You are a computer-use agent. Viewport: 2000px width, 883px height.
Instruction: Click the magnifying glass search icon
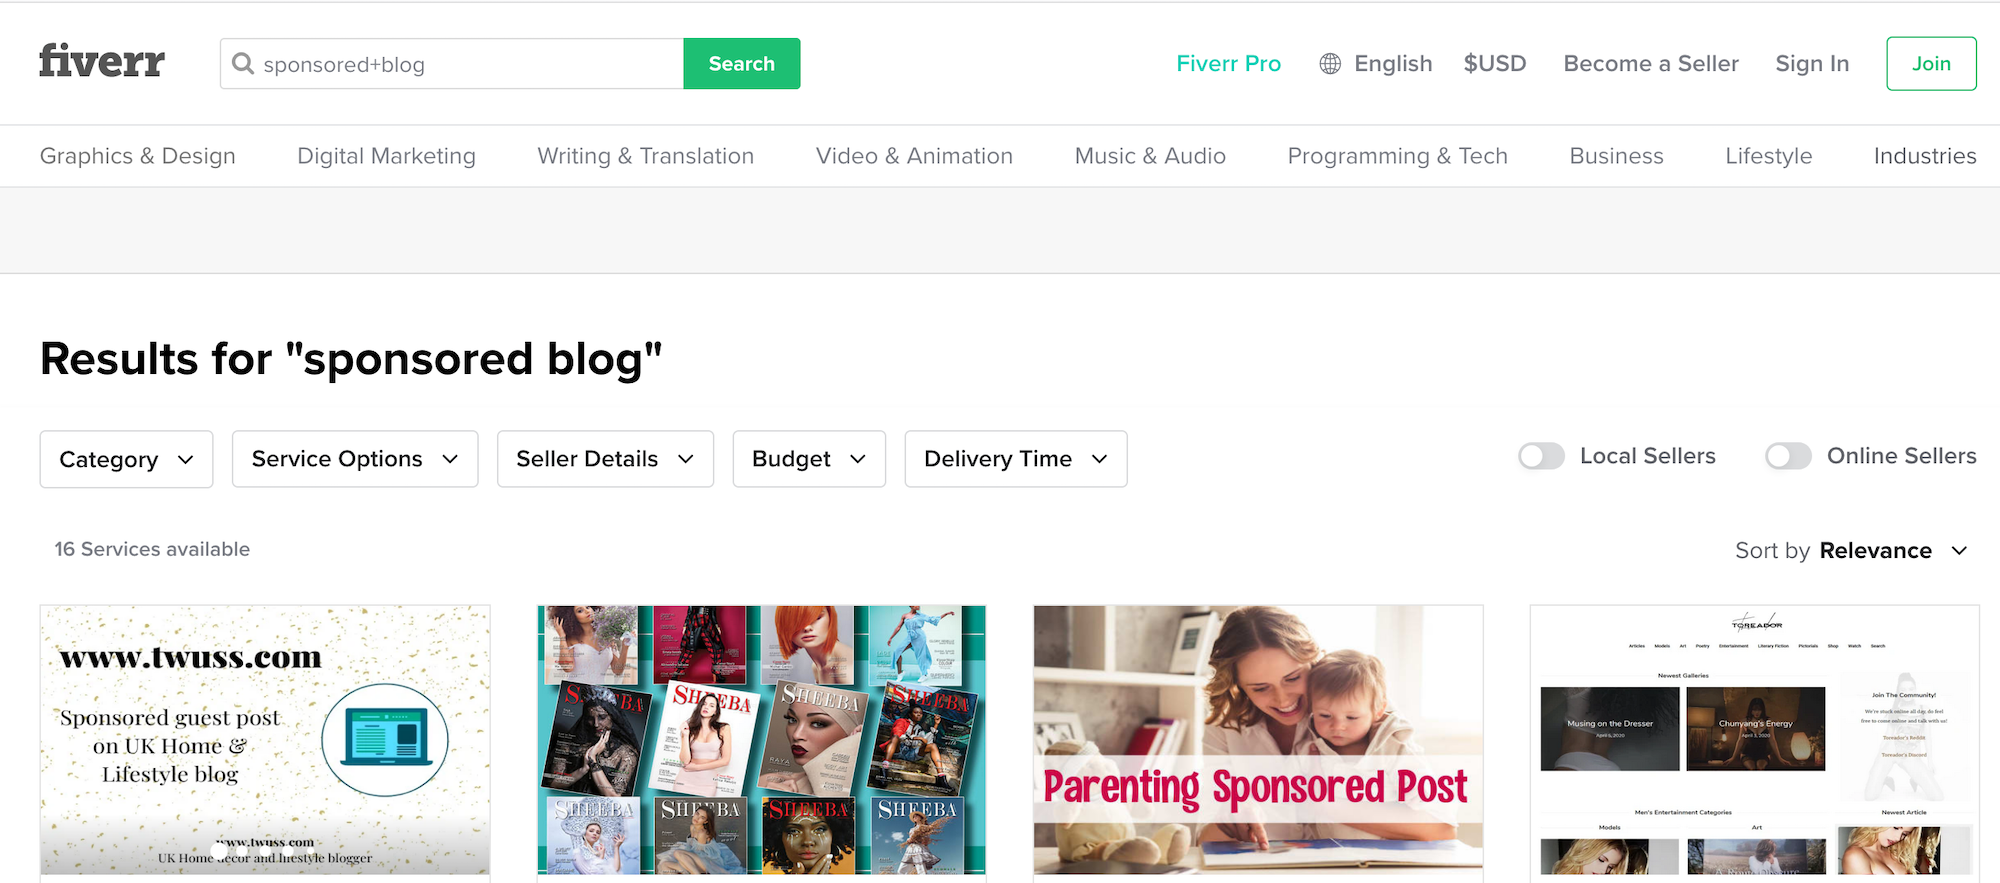coord(242,64)
